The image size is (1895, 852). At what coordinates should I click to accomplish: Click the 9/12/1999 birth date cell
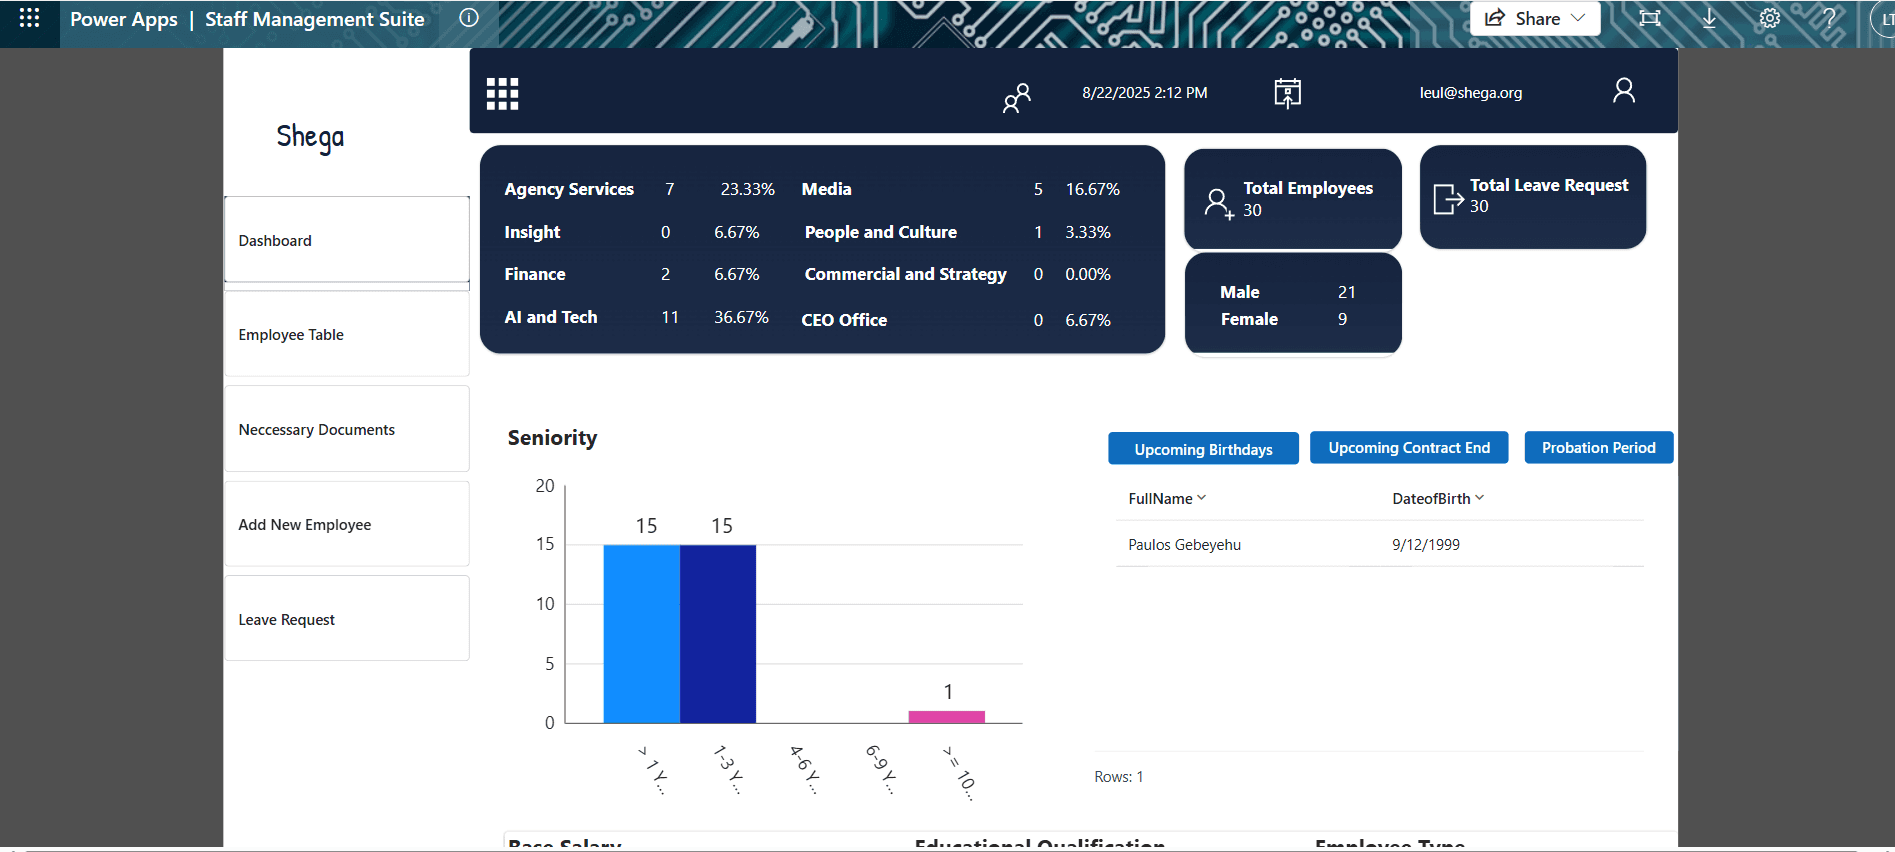point(1426,544)
